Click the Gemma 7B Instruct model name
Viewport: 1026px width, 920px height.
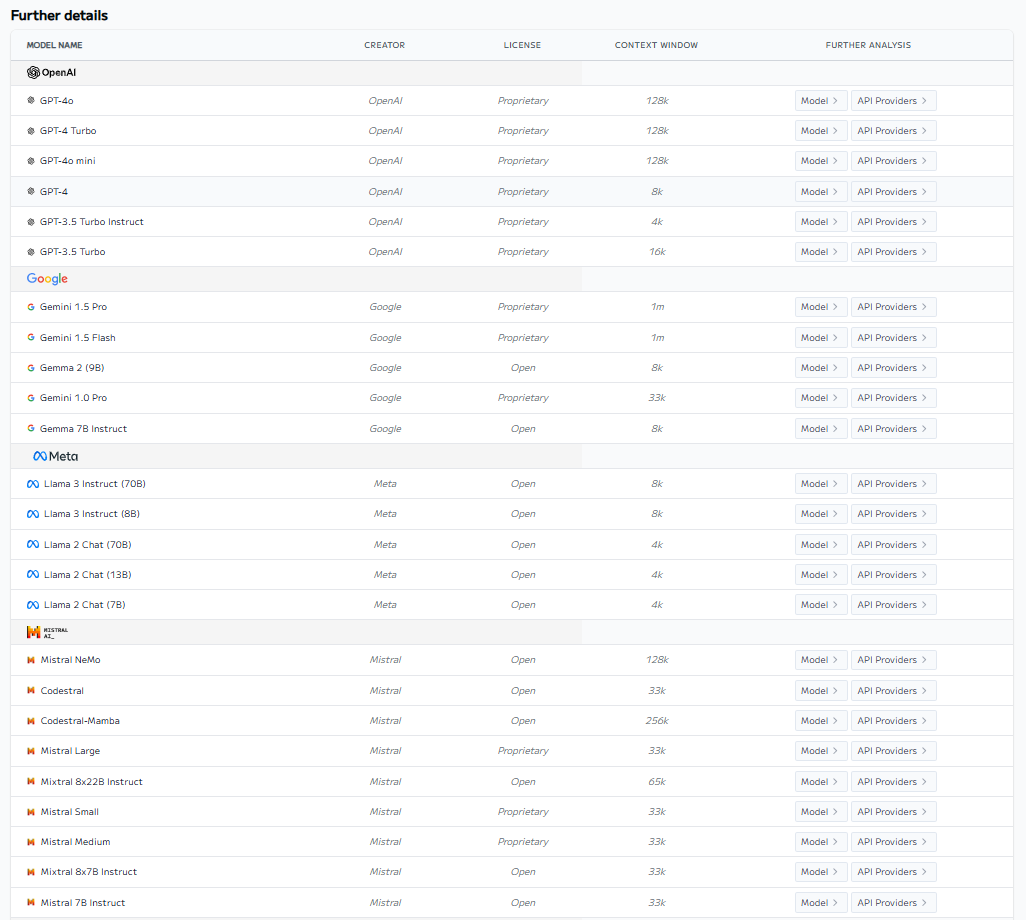(83, 429)
